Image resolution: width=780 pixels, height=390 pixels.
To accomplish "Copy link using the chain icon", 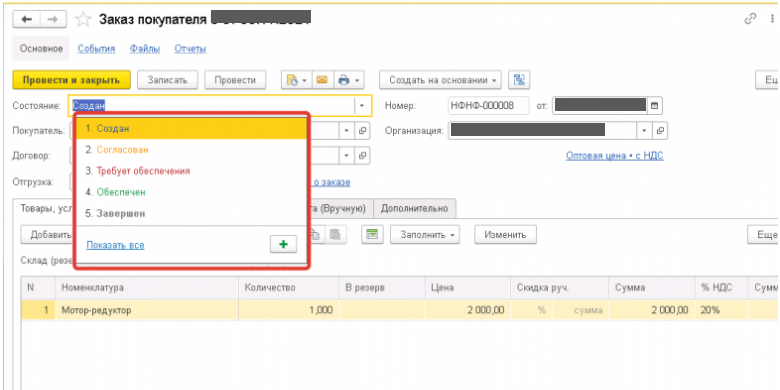I will click(750, 19).
